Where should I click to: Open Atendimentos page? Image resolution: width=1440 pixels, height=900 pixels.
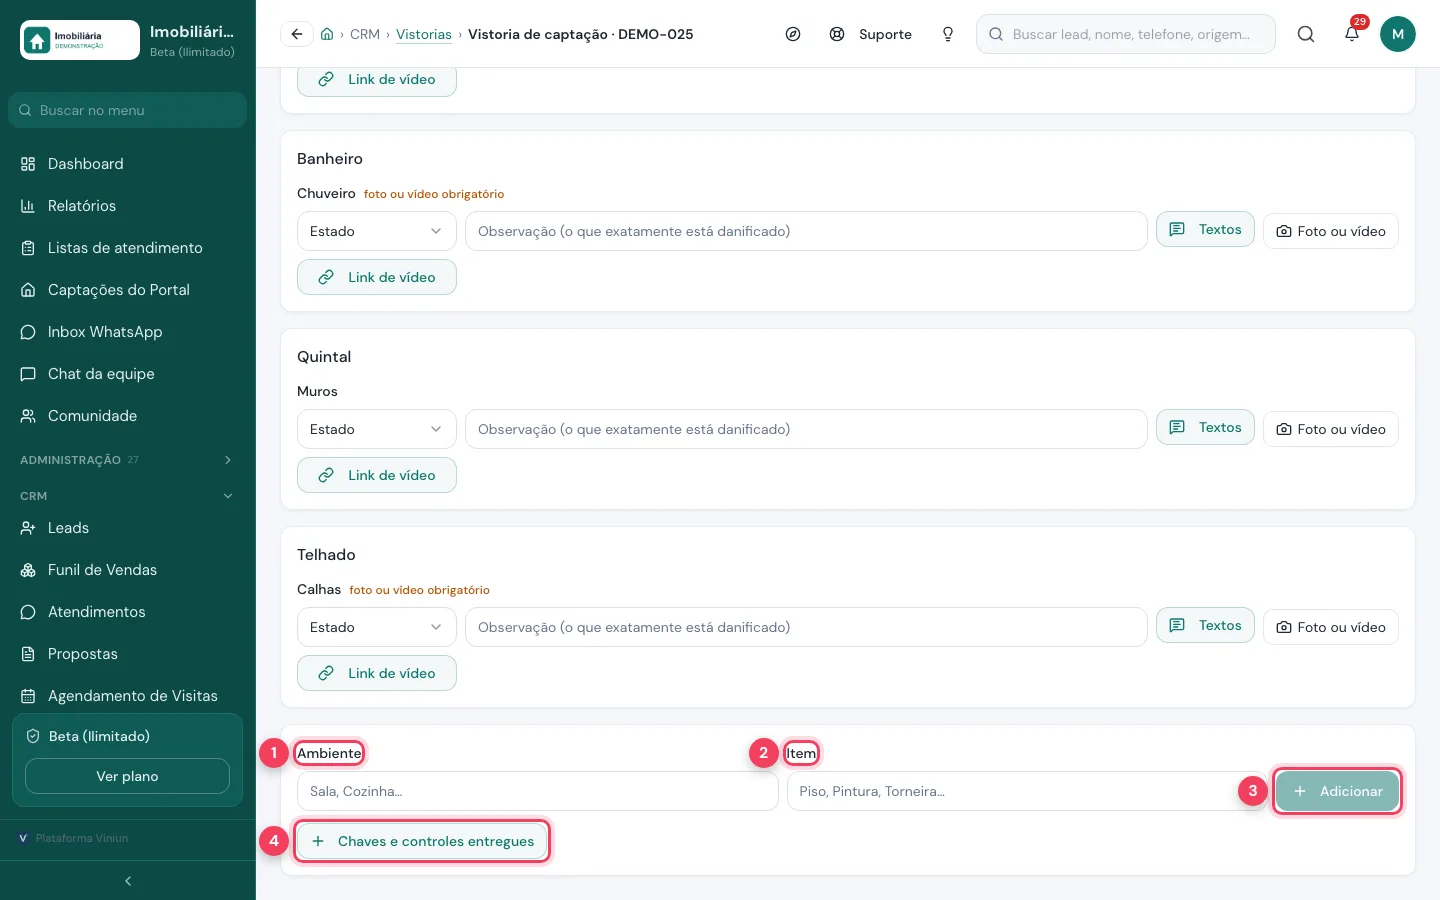pyautogui.click(x=127, y=612)
